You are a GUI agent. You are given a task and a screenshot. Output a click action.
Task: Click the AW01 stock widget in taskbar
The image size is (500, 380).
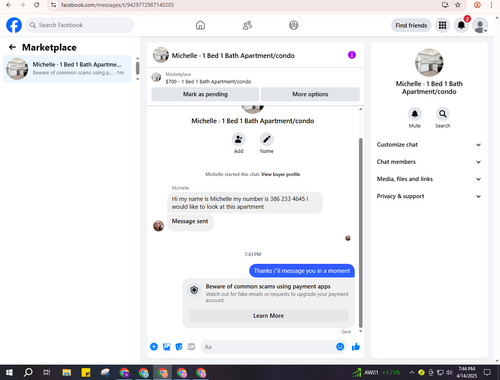tap(377, 372)
